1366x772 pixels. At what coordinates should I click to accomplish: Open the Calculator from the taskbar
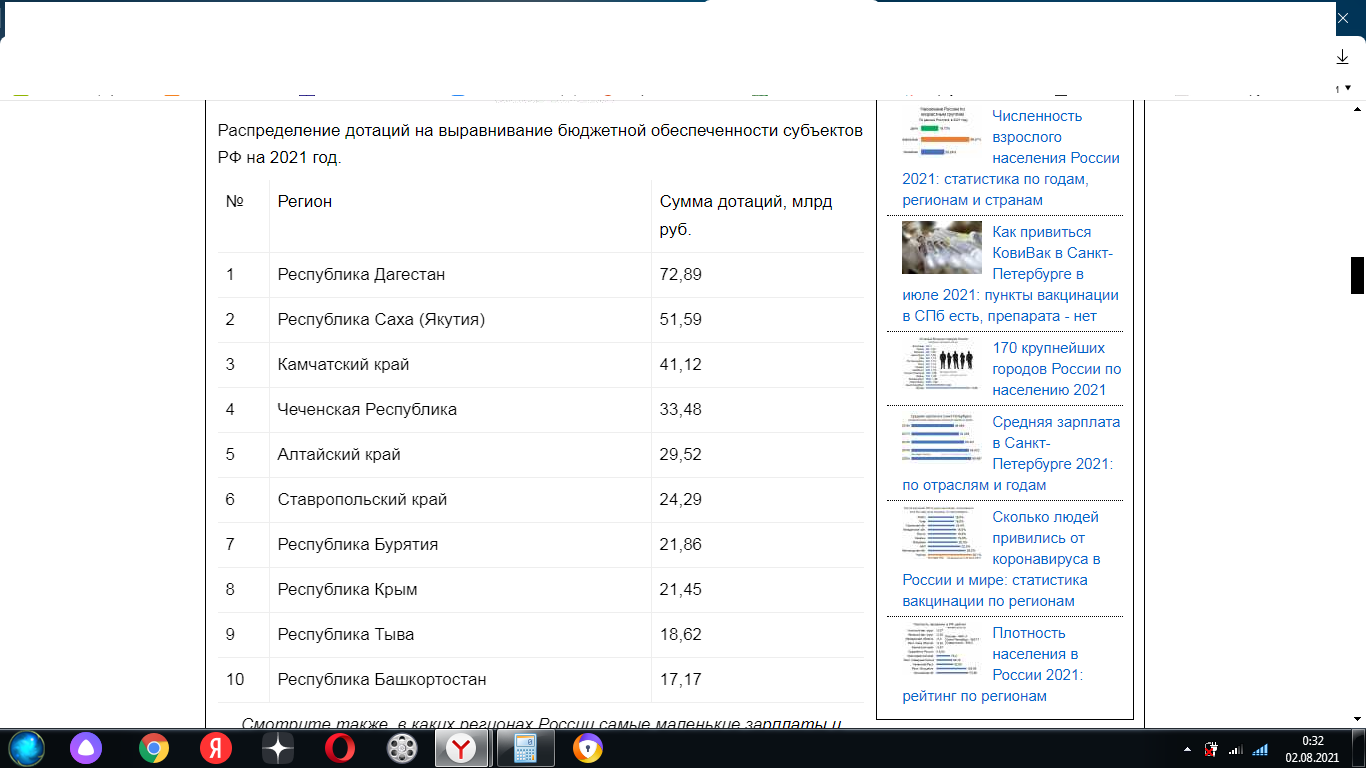(x=525, y=748)
